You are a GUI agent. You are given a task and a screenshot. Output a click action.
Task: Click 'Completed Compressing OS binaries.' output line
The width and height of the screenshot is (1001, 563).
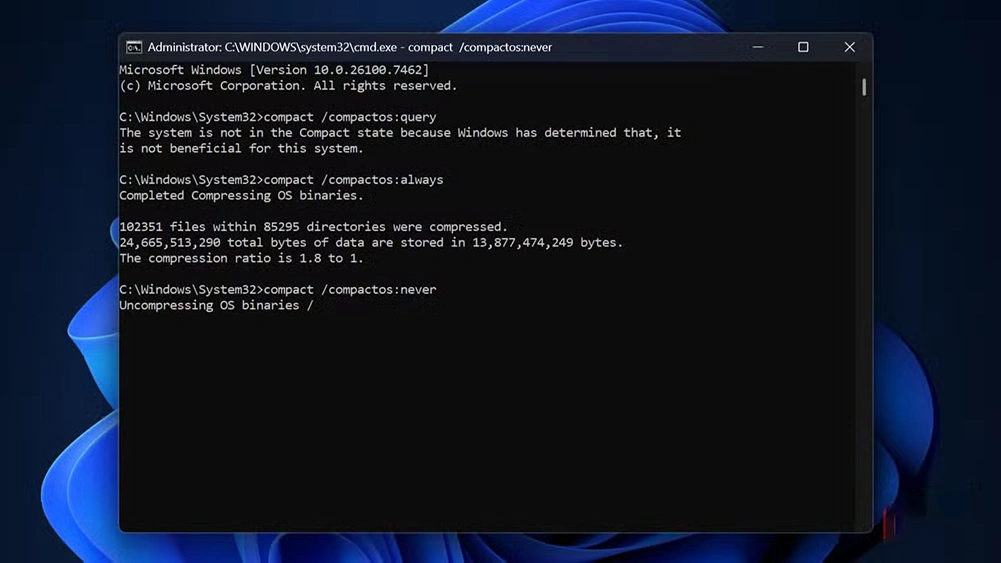pyautogui.click(x=241, y=195)
